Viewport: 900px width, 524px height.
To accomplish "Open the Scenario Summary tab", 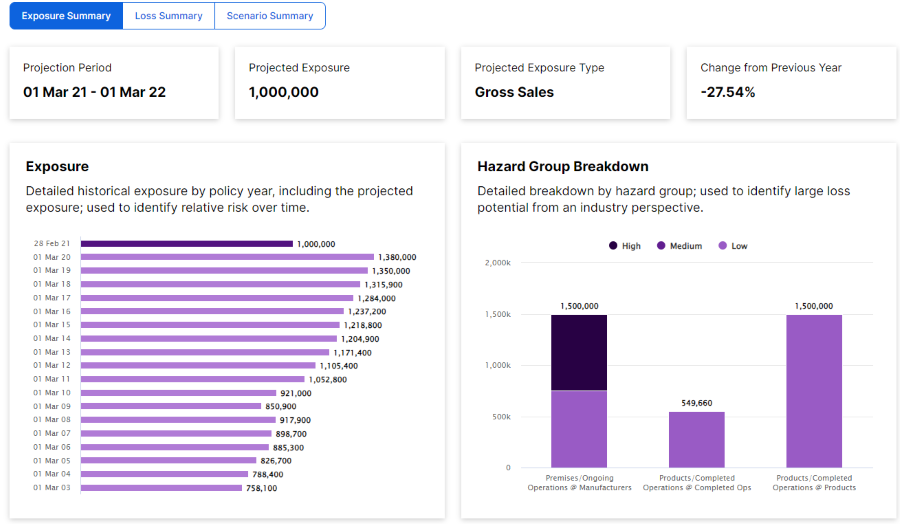I will pyautogui.click(x=270, y=16).
